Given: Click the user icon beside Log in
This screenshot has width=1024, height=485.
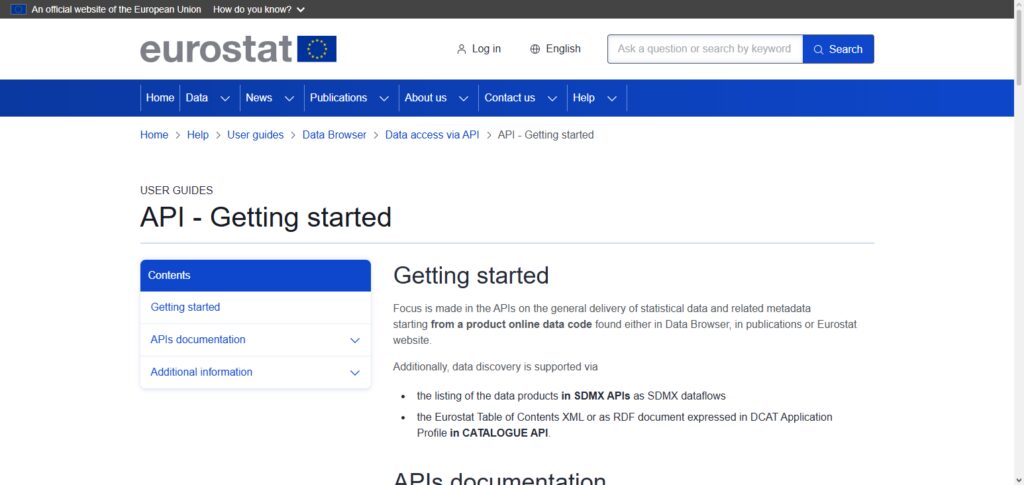Looking at the screenshot, I should click(461, 49).
